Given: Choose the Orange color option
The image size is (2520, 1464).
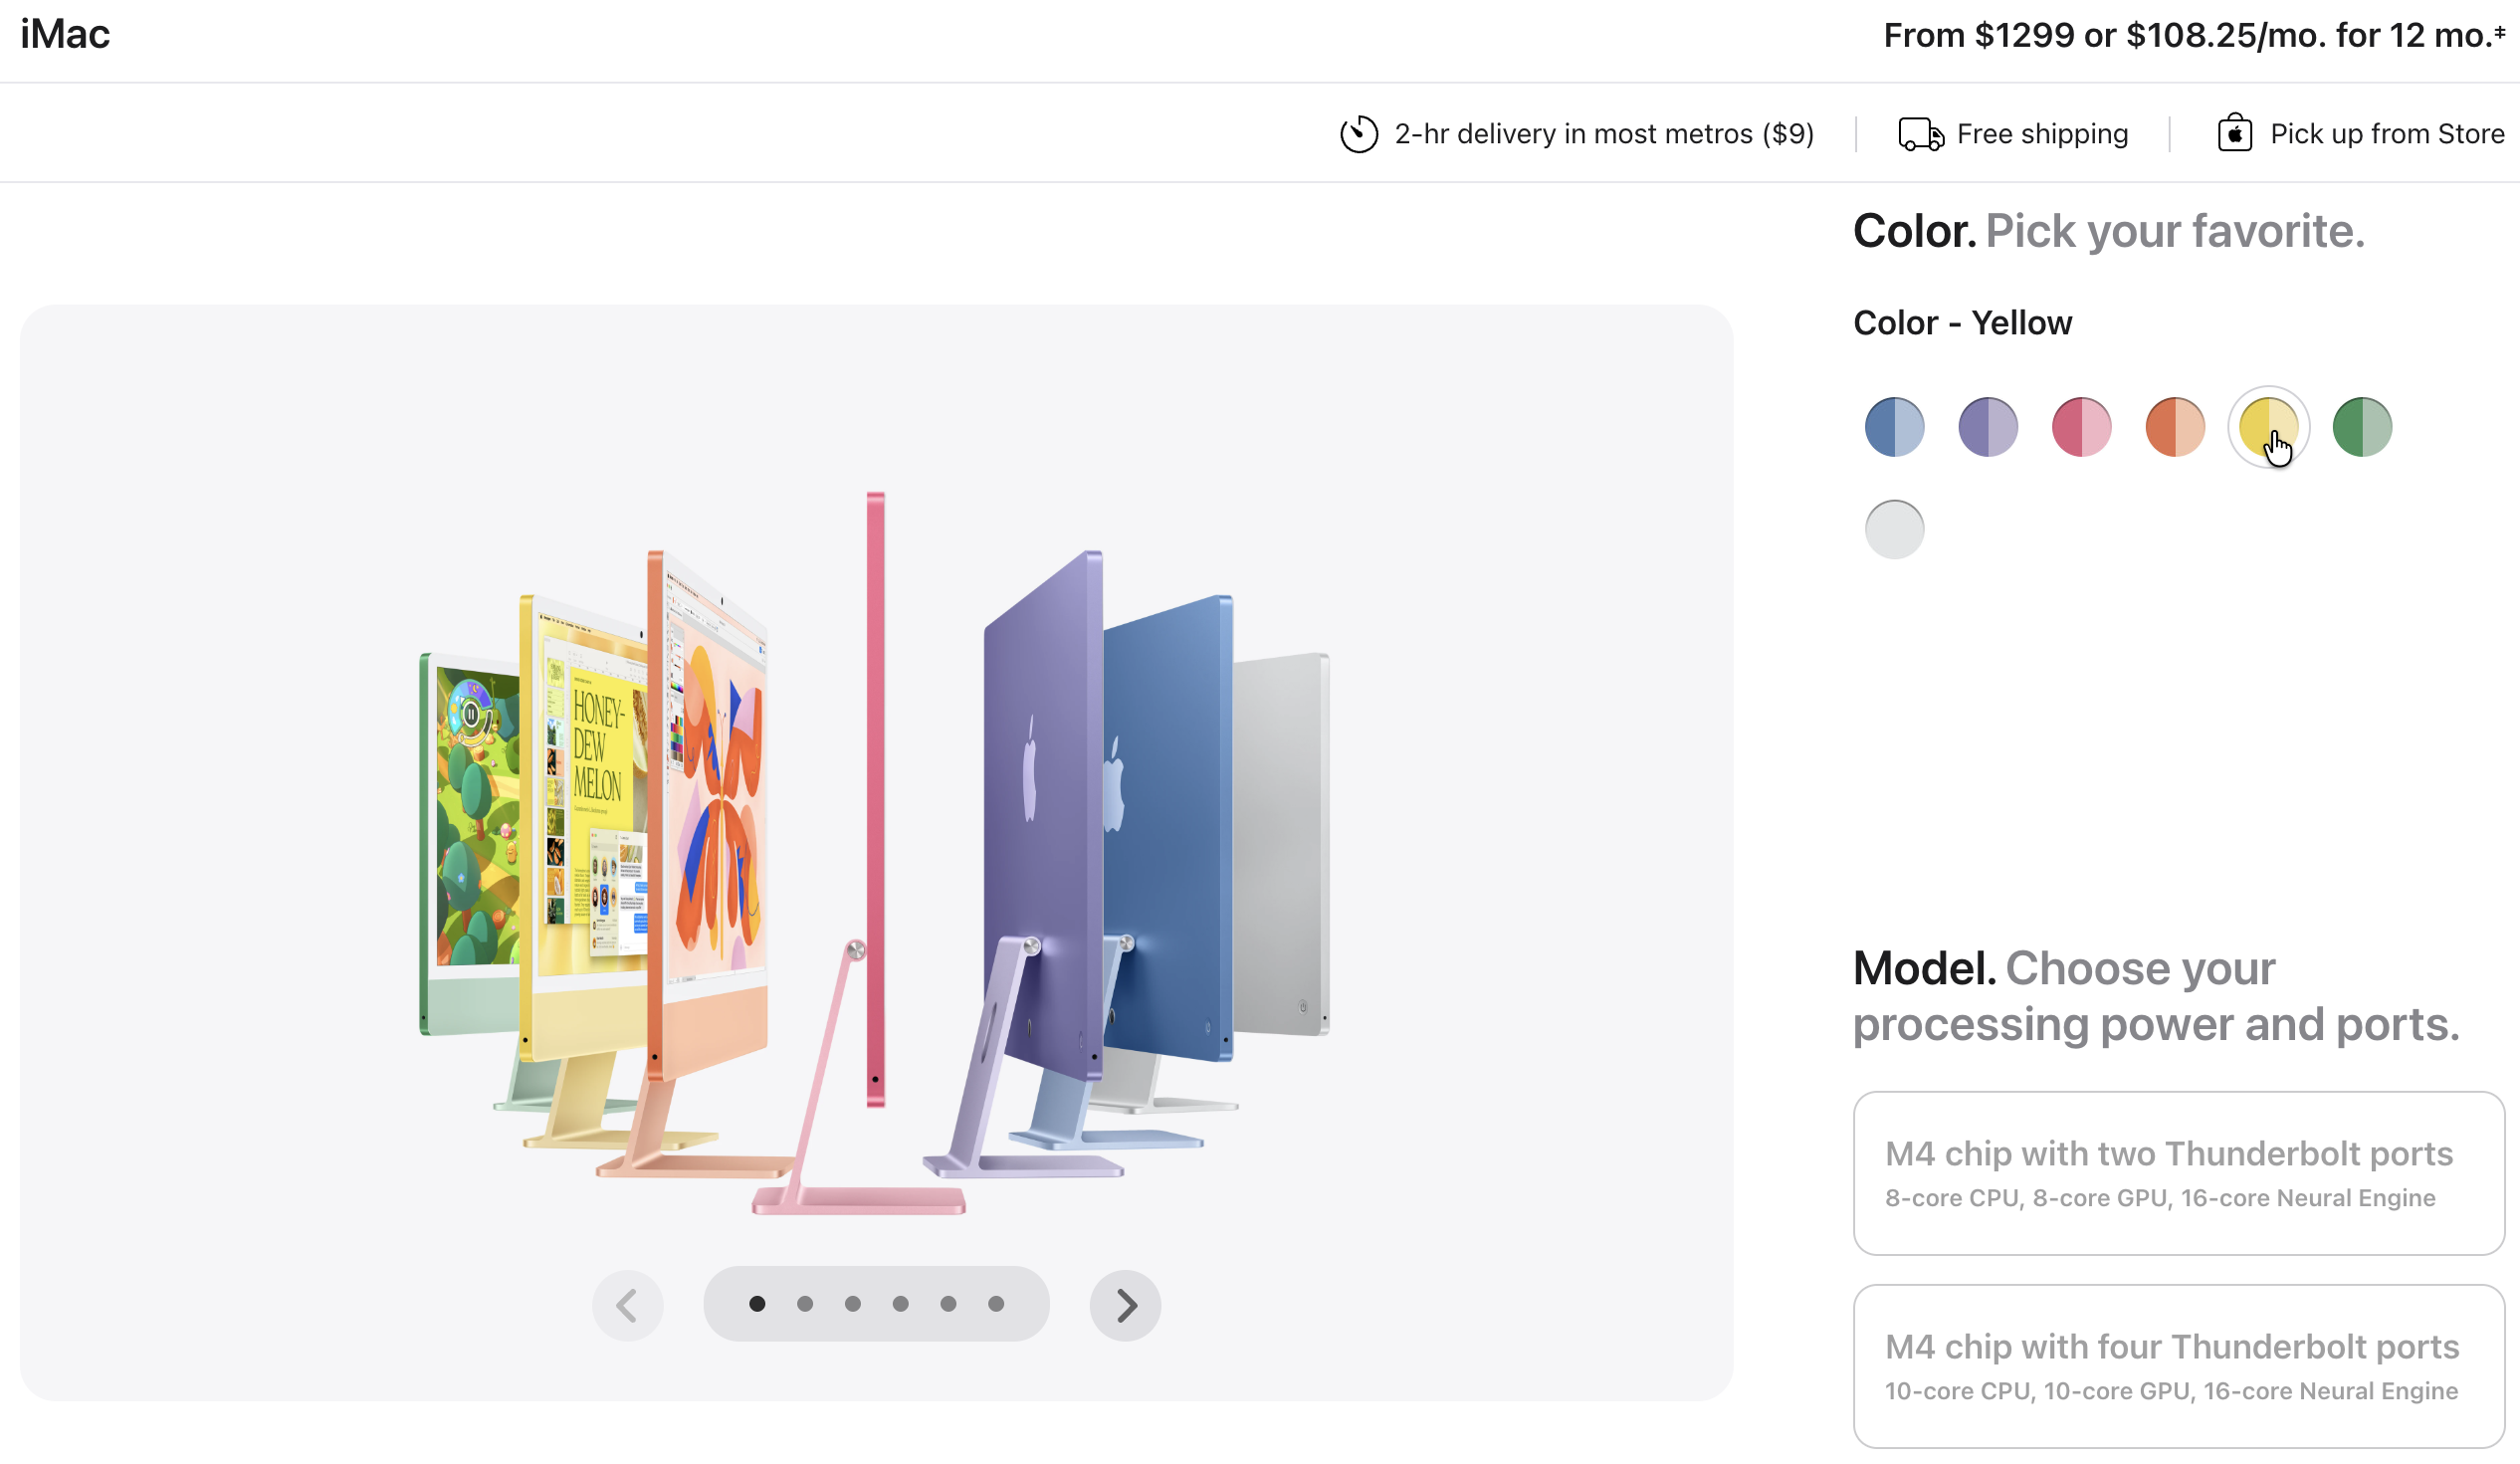Looking at the screenshot, I should [2175, 427].
